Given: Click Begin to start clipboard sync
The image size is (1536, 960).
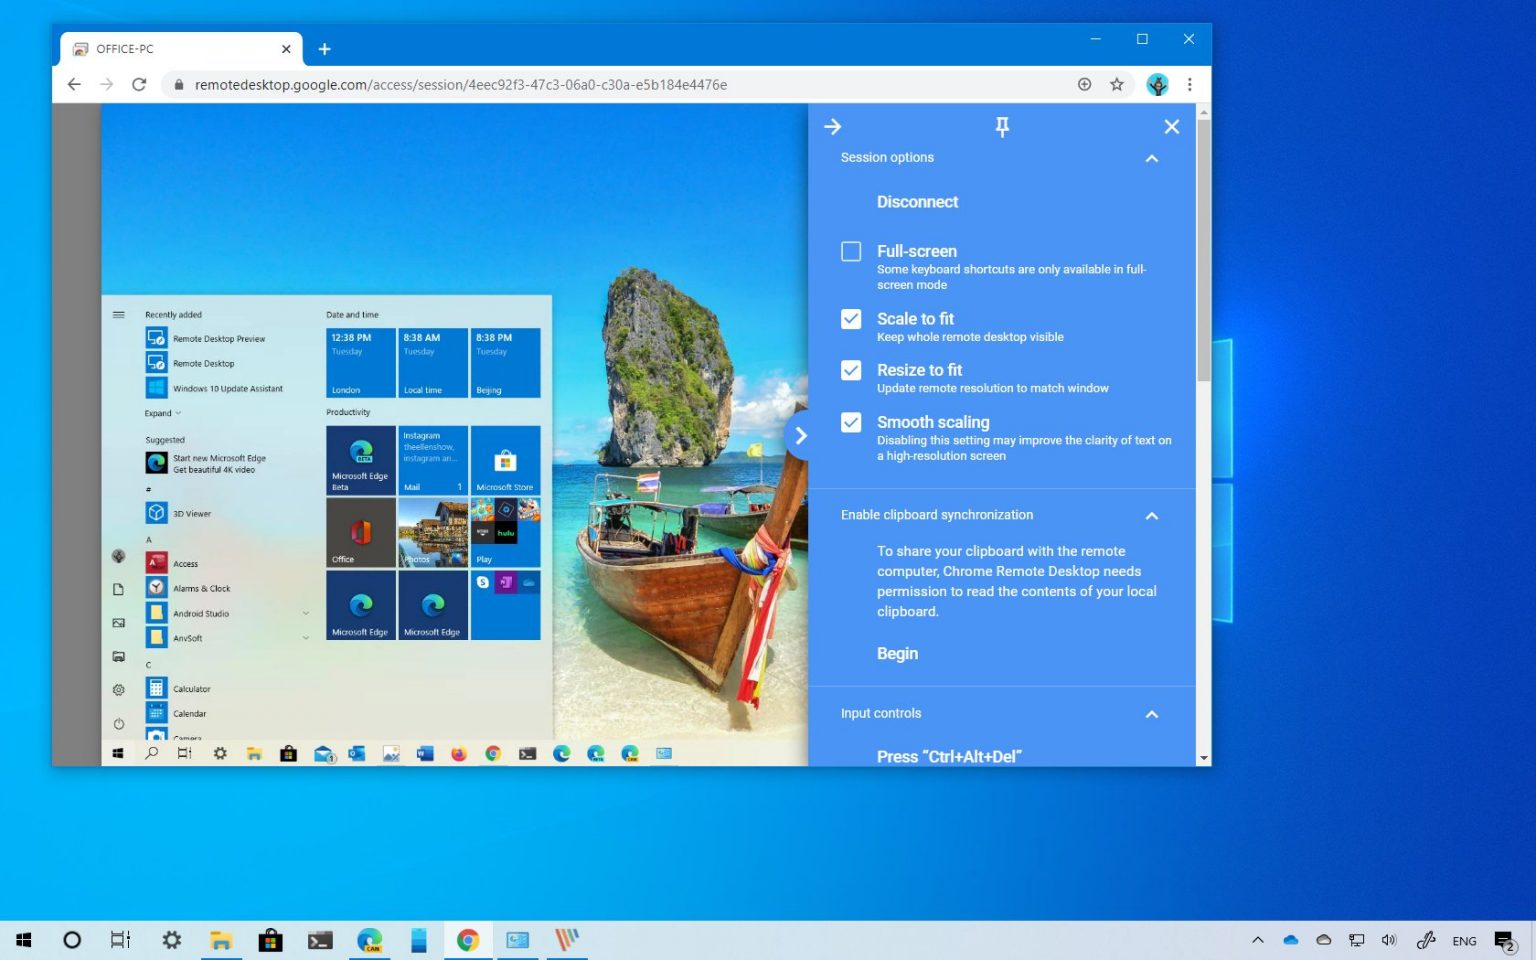Looking at the screenshot, I should point(897,654).
